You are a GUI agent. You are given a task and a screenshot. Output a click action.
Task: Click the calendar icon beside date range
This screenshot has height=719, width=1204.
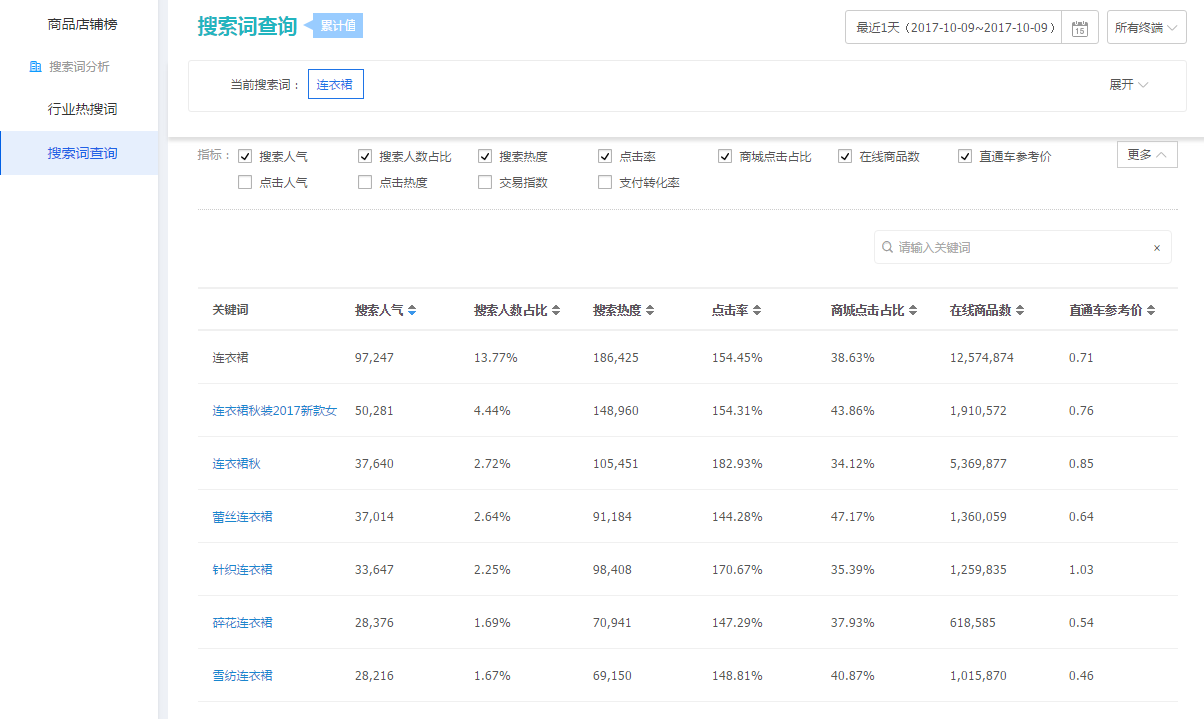(1079, 28)
